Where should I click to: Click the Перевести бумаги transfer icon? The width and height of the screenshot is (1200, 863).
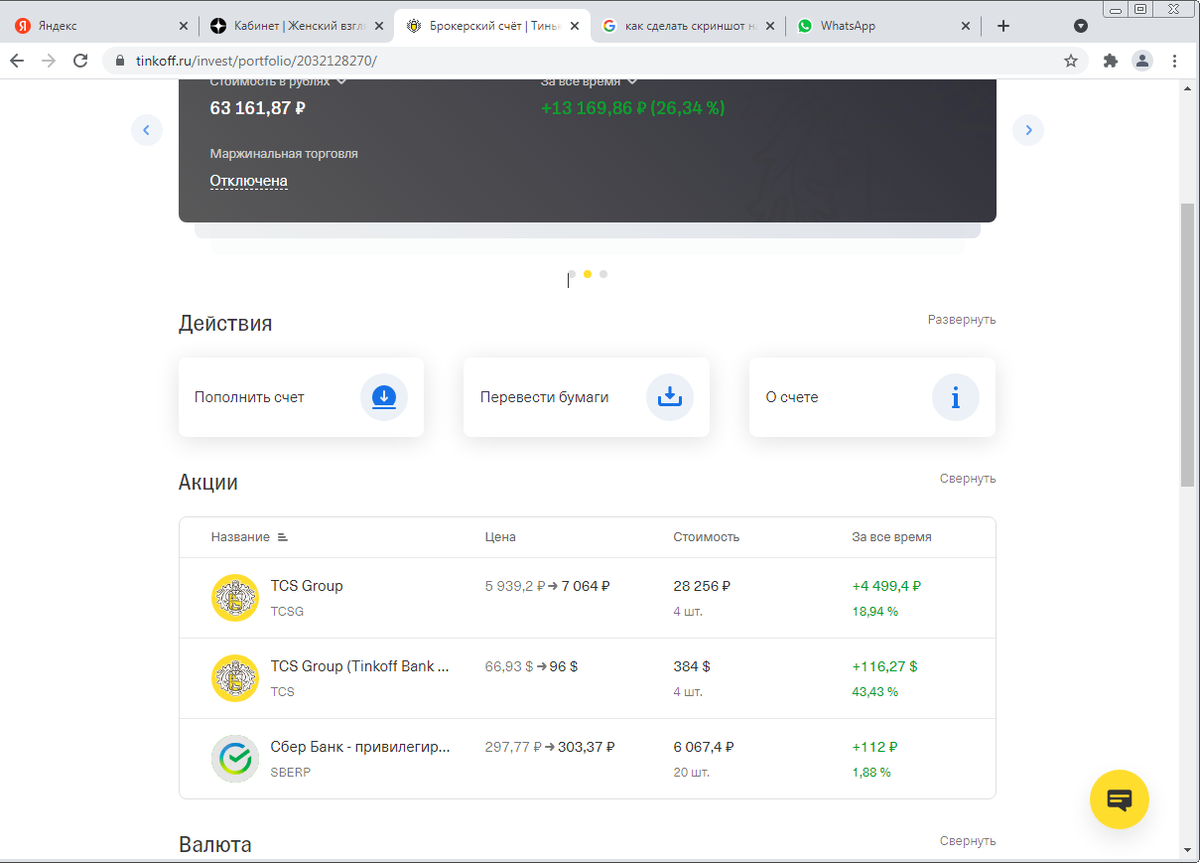[x=670, y=397]
